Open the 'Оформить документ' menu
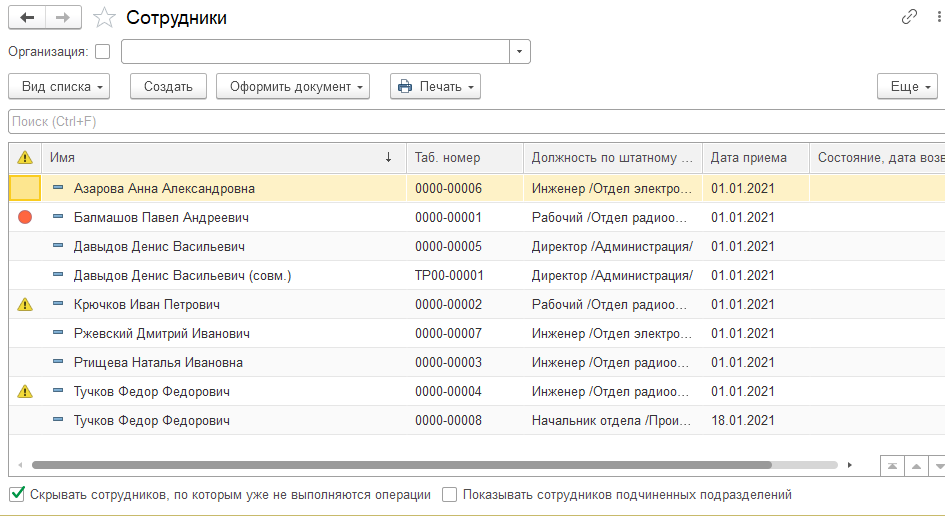This screenshot has width=945, height=516. pos(293,87)
